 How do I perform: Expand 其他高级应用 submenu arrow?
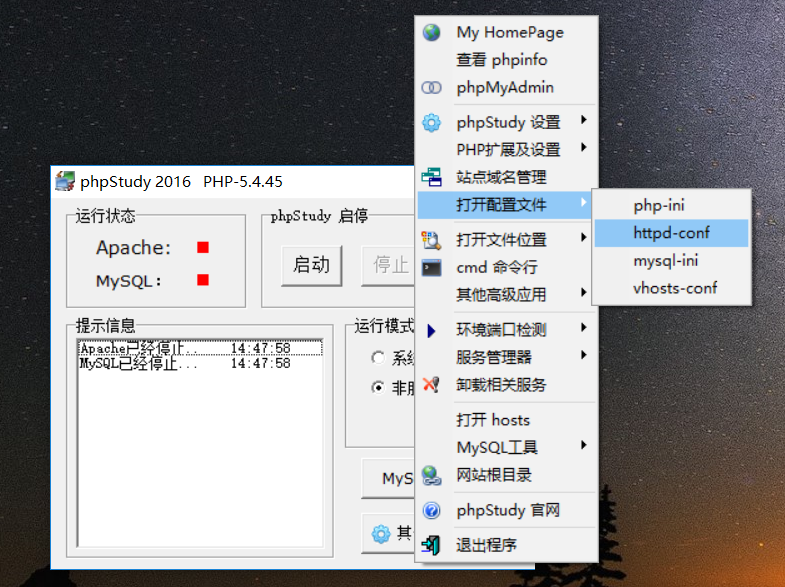[x=584, y=292]
